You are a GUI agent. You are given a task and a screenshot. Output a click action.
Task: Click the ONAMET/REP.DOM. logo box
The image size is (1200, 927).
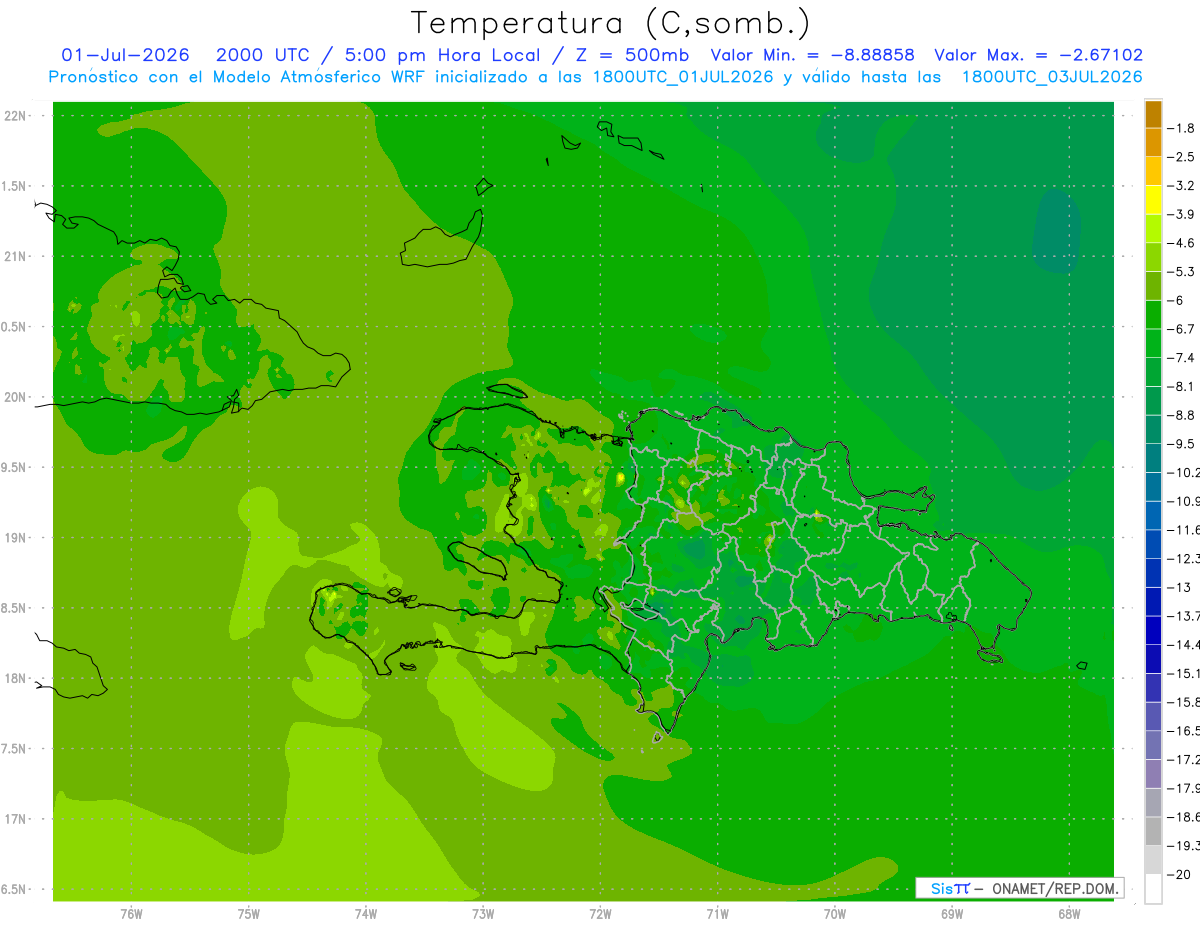click(1019, 888)
